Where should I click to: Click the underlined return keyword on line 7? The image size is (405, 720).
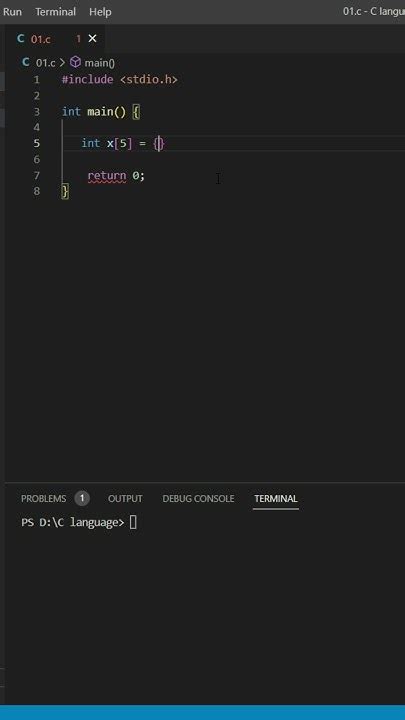pos(107,175)
